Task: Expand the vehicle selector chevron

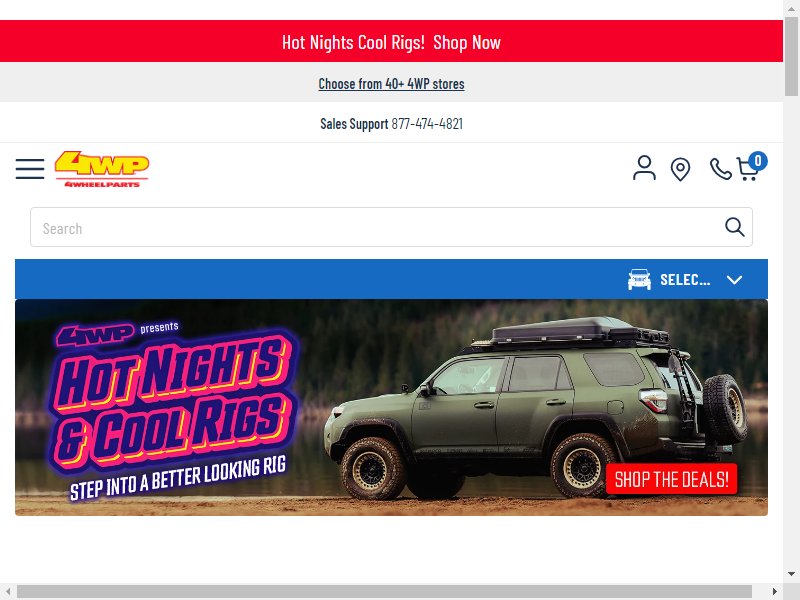Action: [x=734, y=280]
